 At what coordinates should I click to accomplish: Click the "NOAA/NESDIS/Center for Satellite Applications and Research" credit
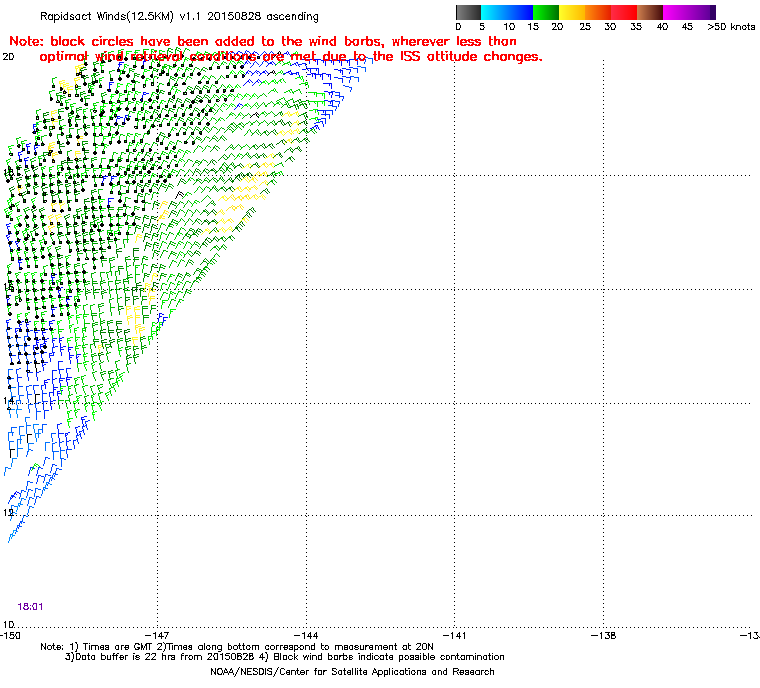[352, 672]
